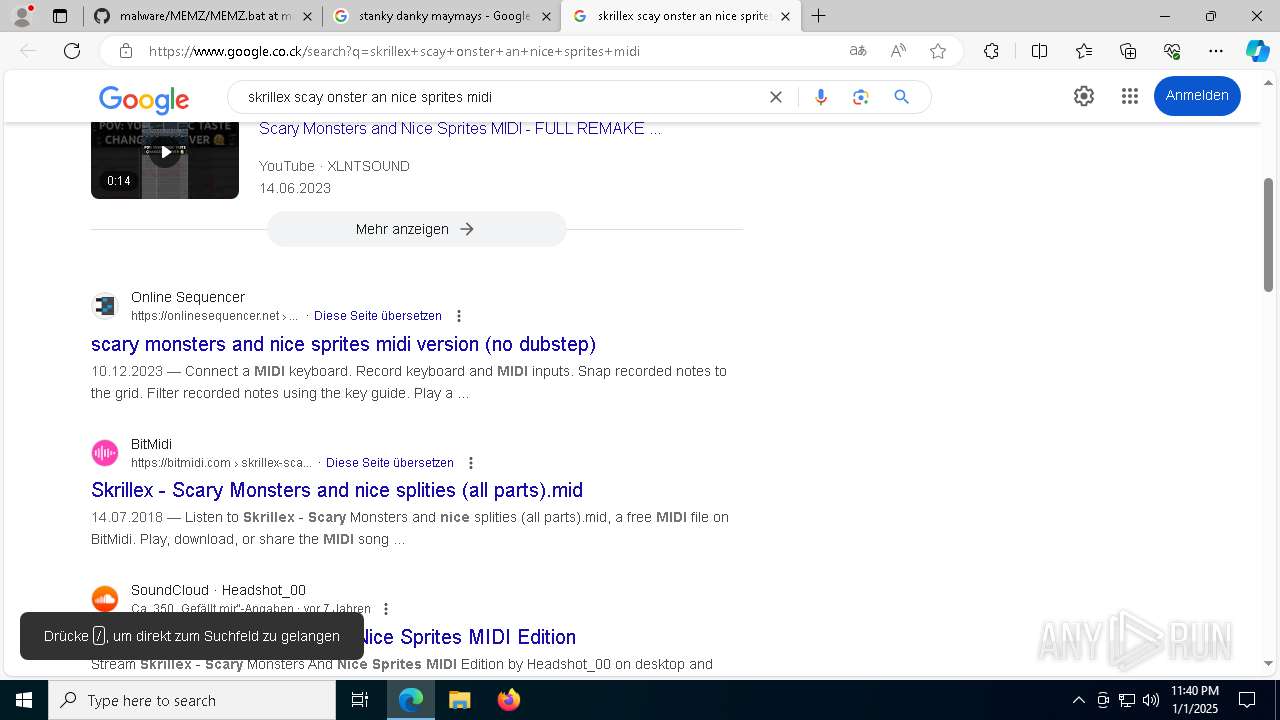Clear the Google search box text

776,97
